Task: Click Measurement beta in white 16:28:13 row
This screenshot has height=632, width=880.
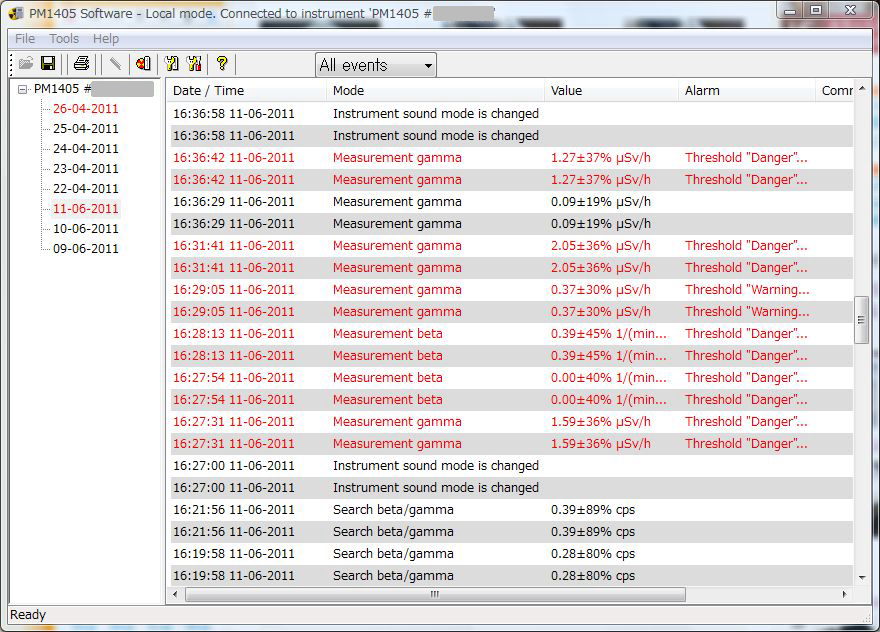Action: click(x=388, y=334)
